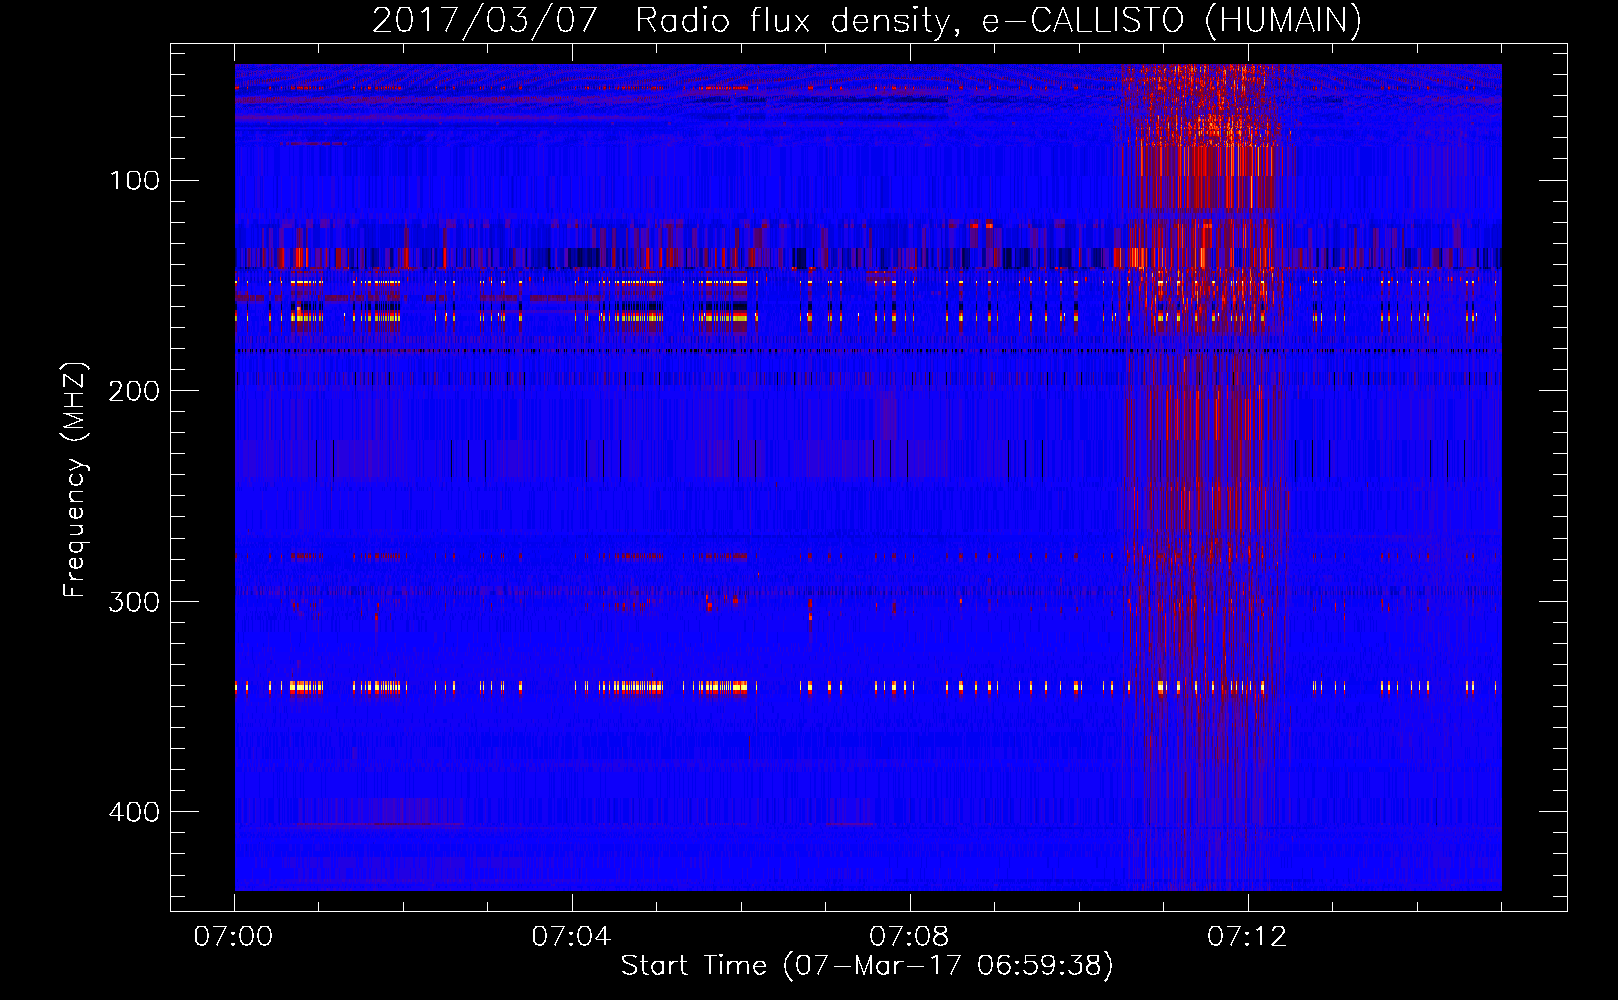
Task: Click the '07:00' time tick label
Action: pyautogui.click(x=233, y=937)
